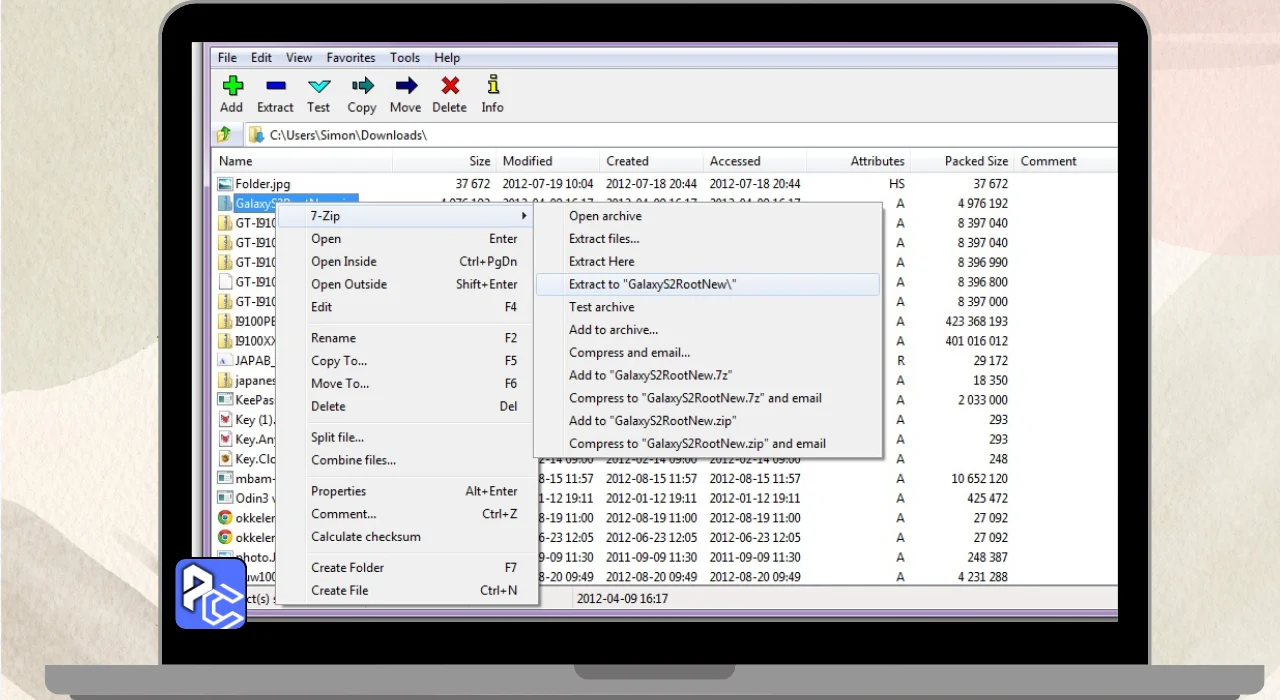
Task: Click the Copy toolbar icon
Action: click(x=362, y=86)
